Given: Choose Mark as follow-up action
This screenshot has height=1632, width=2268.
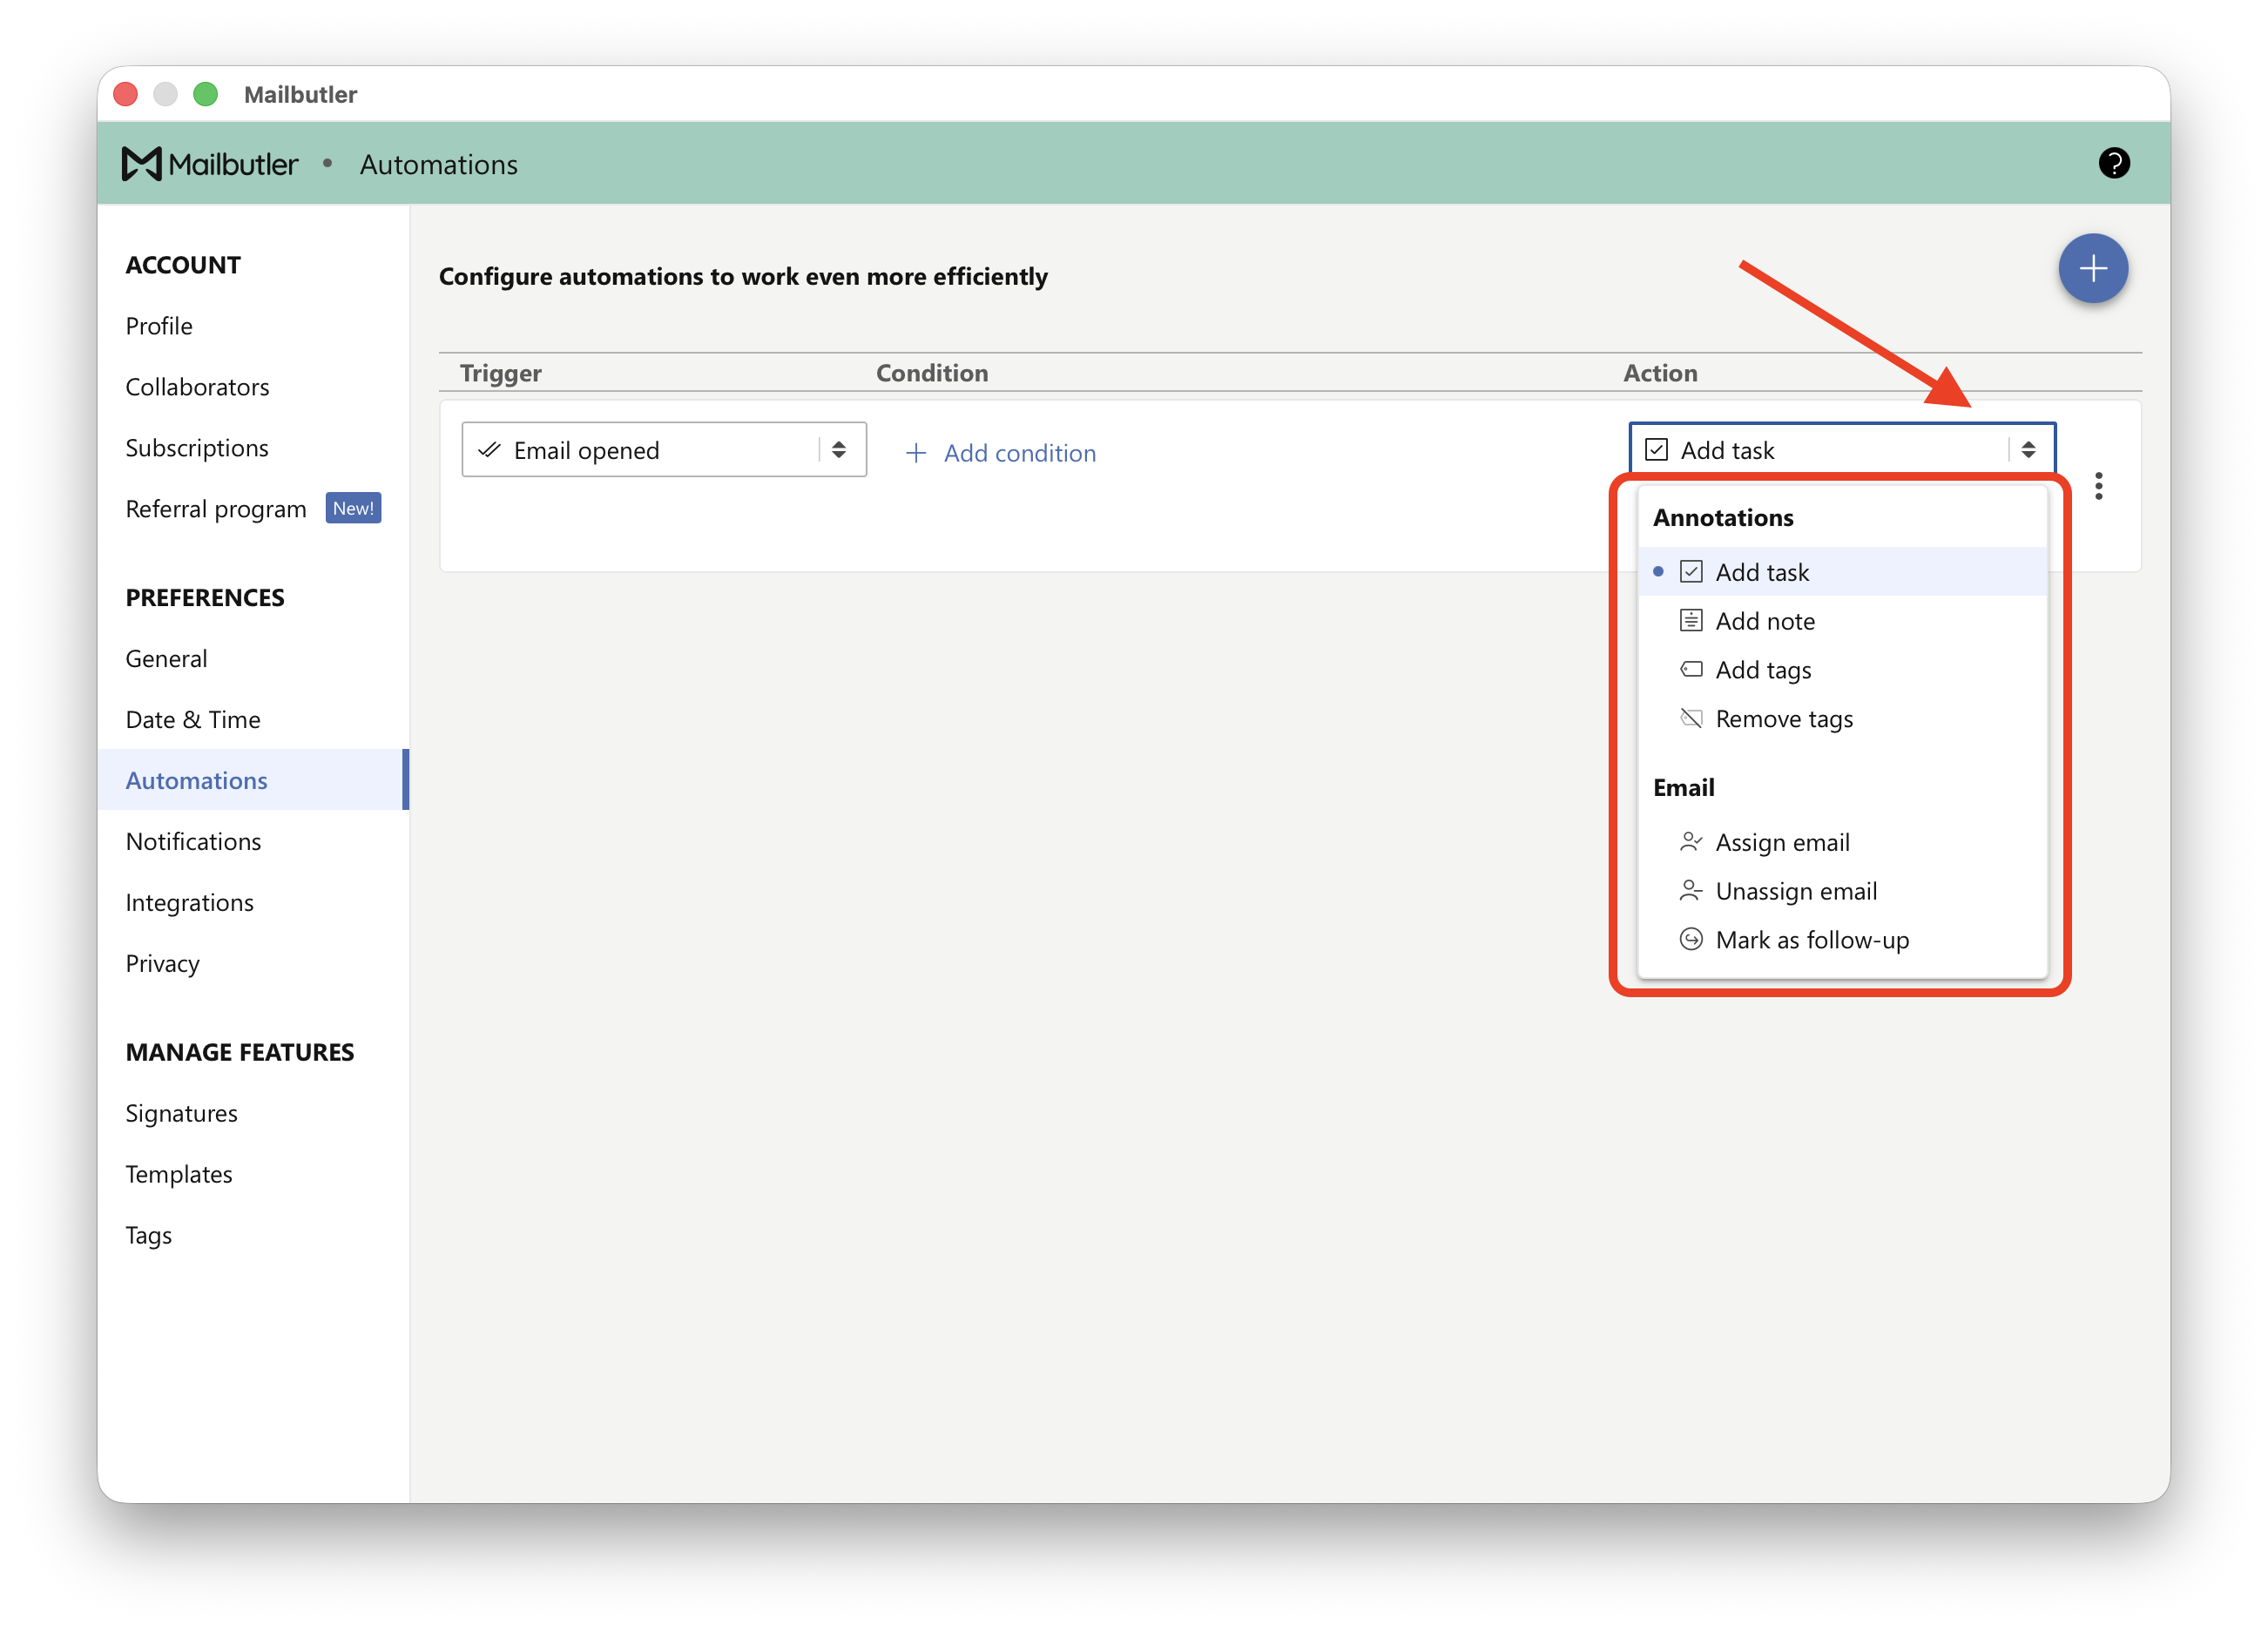Looking at the screenshot, I should [x=1841, y=939].
